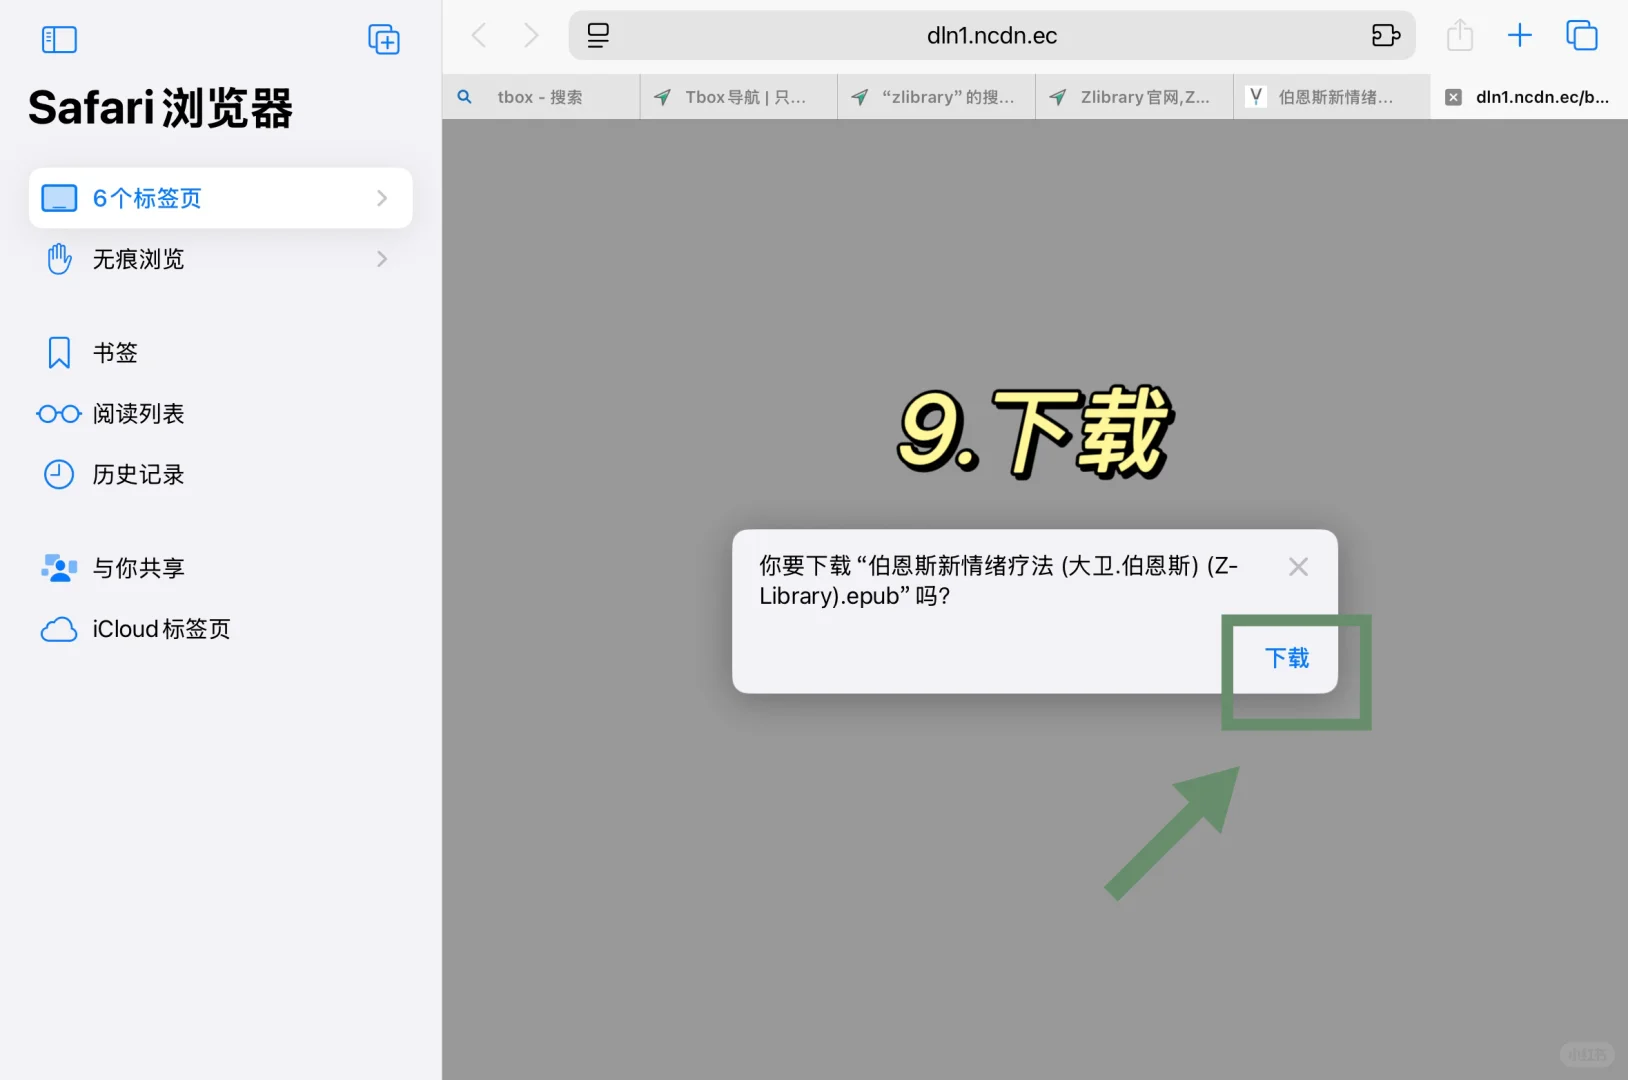Click the clock icon beside 历史记录

coord(59,475)
